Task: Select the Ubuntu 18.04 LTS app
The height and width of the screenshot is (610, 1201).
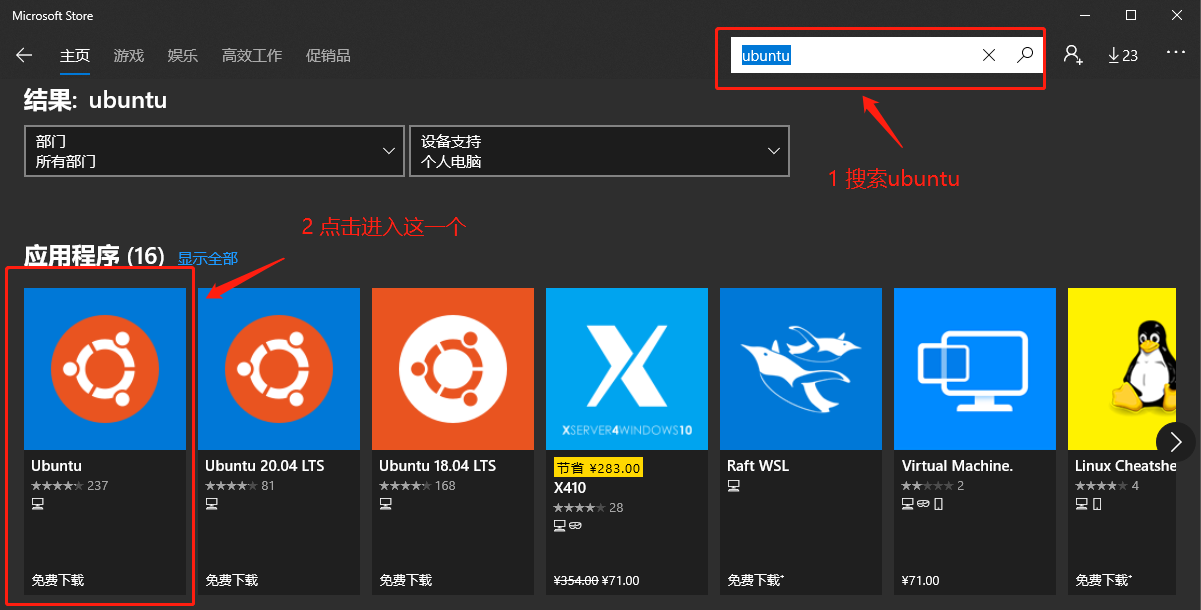Action: [452, 369]
